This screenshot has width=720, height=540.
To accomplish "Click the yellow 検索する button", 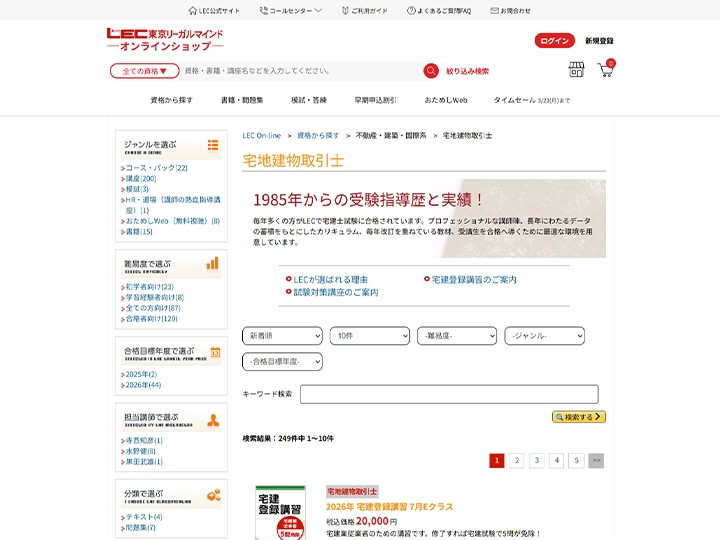I will pos(579,417).
